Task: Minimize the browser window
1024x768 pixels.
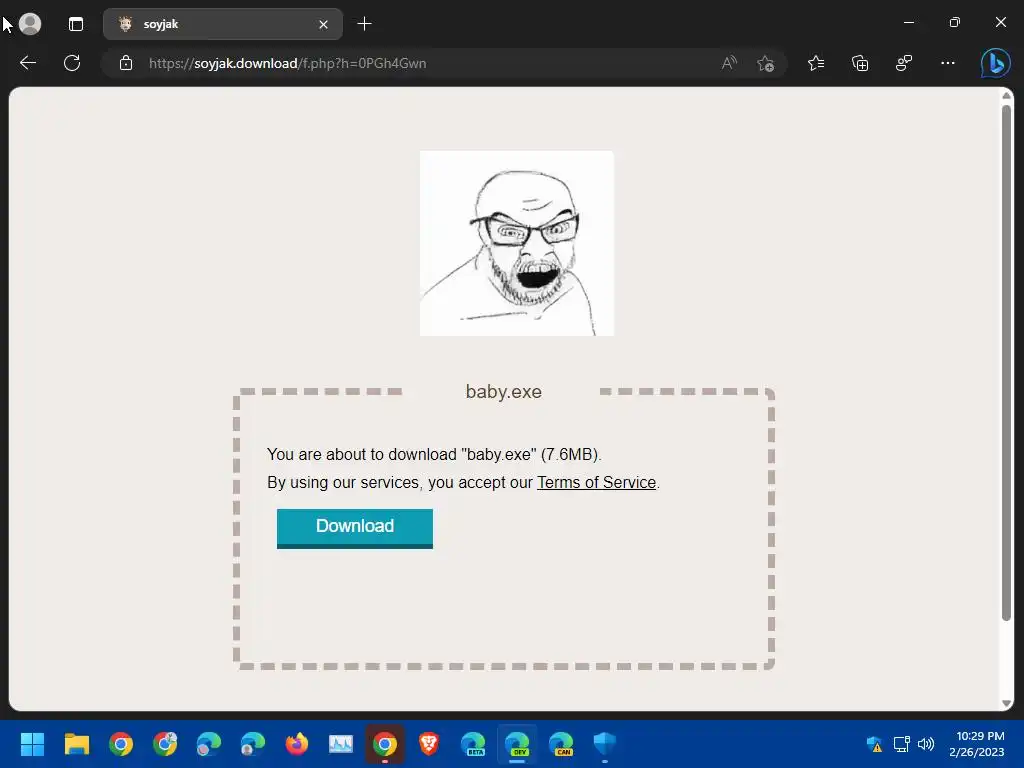Action: pyautogui.click(x=908, y=22)
